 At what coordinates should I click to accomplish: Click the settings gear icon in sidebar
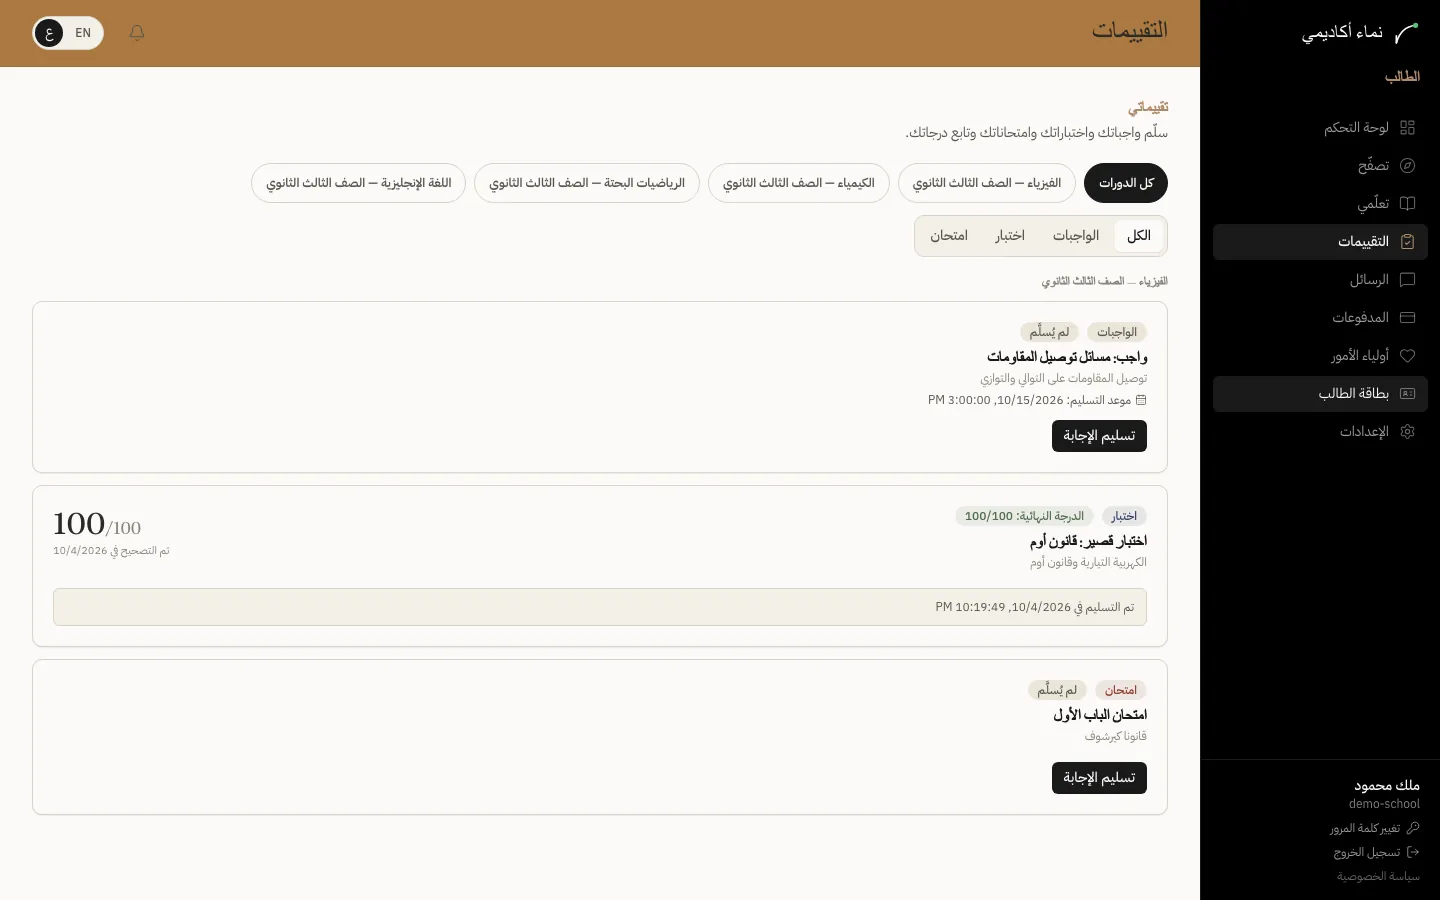click(1407, 432)
